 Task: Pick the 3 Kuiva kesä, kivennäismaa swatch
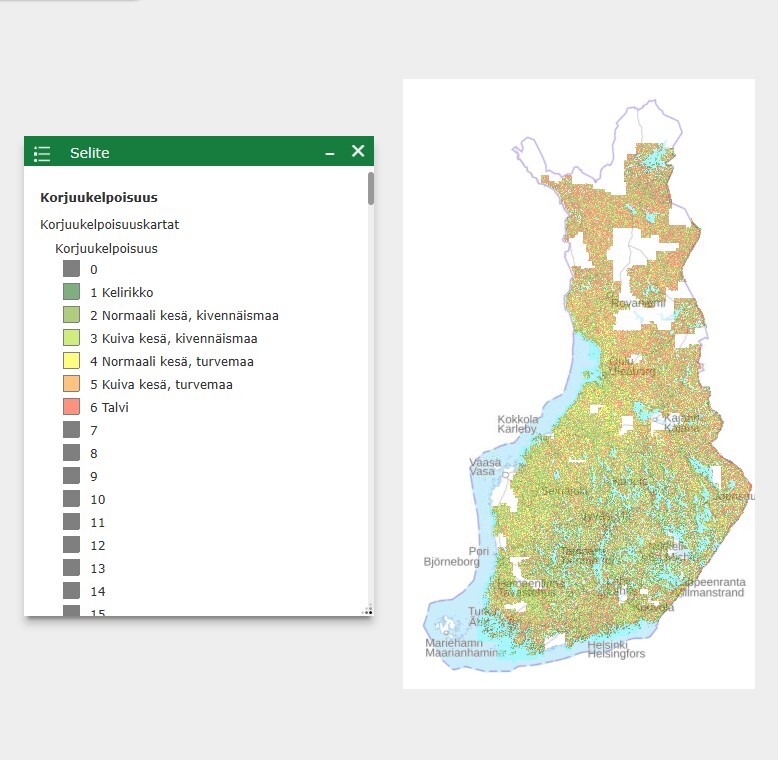click(x=71, y=338)
